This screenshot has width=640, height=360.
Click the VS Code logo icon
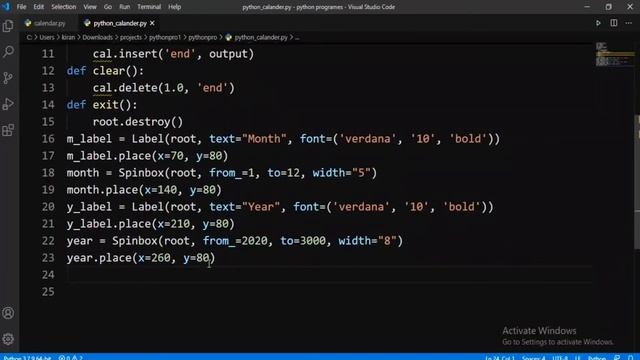pos(6,7)
